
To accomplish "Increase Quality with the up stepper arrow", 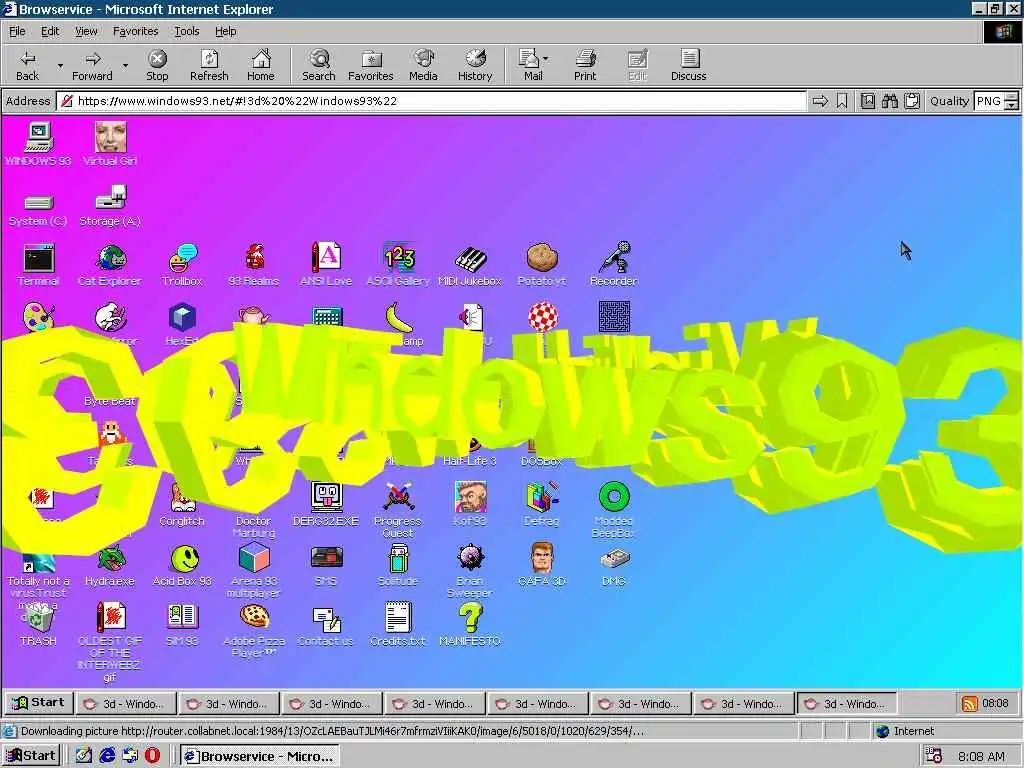I will pyautogui.click(x=1012, y=97).
